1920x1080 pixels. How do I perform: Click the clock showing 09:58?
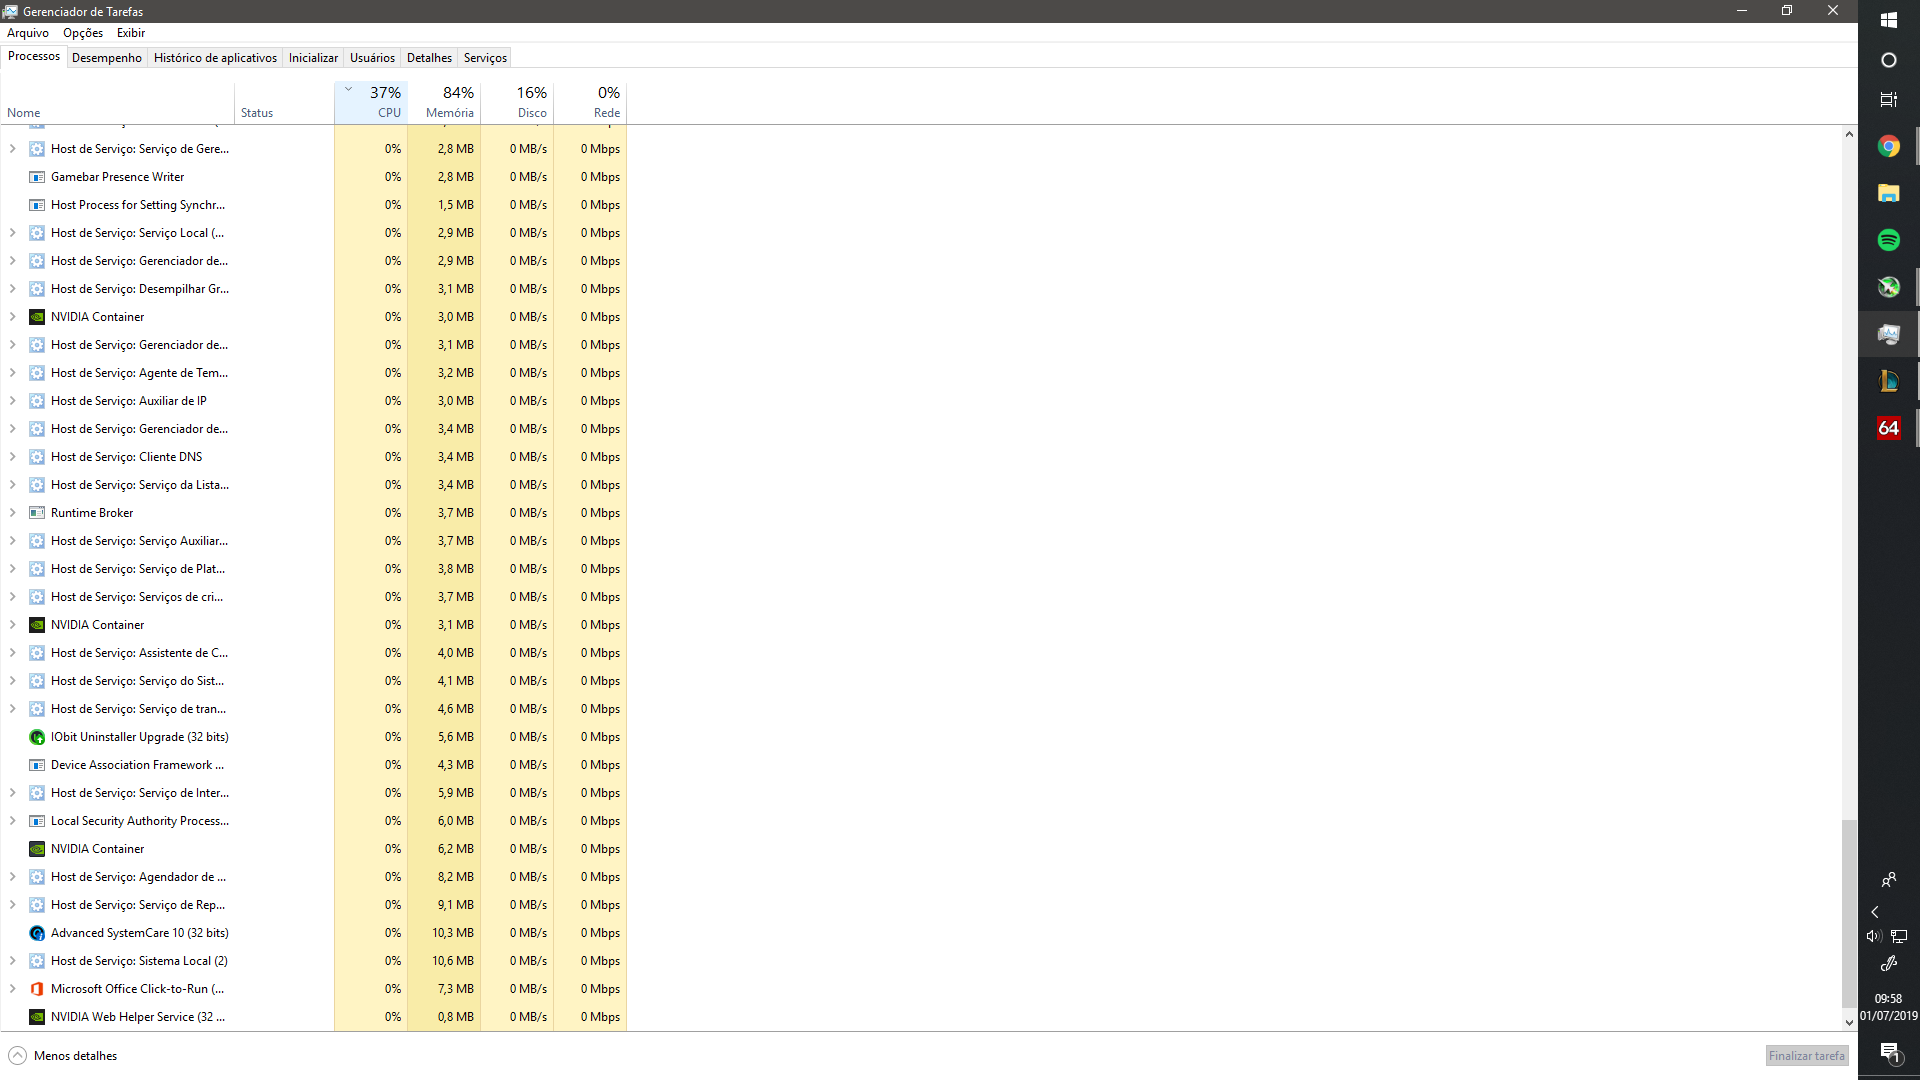[1888, 998]
